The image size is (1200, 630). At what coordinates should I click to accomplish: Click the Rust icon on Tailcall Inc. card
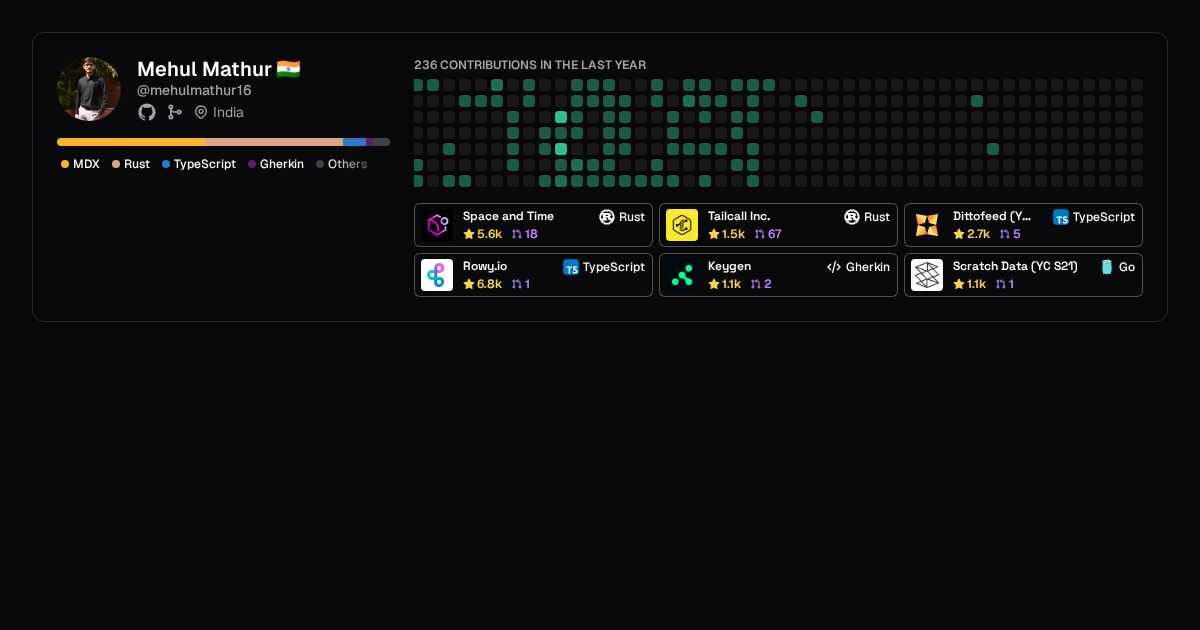(852, 217)
